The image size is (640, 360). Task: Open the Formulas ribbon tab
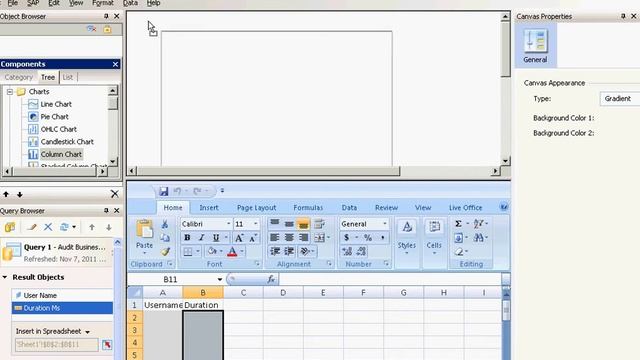[308, 208]
